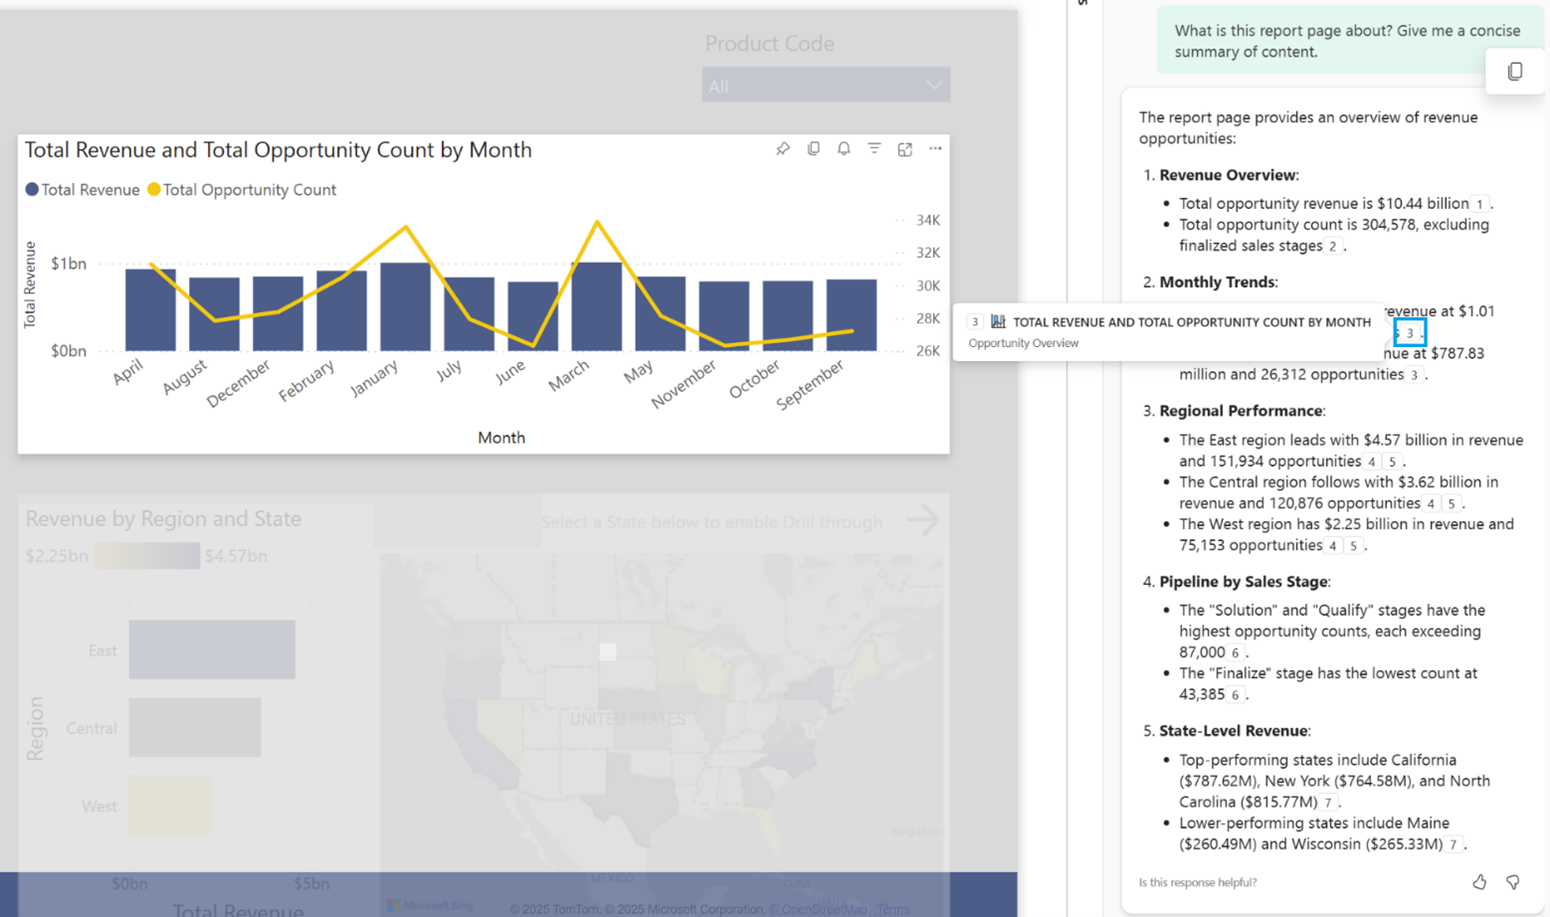Open citation 7 after Wisconsin ($265.33M)

1454,845
